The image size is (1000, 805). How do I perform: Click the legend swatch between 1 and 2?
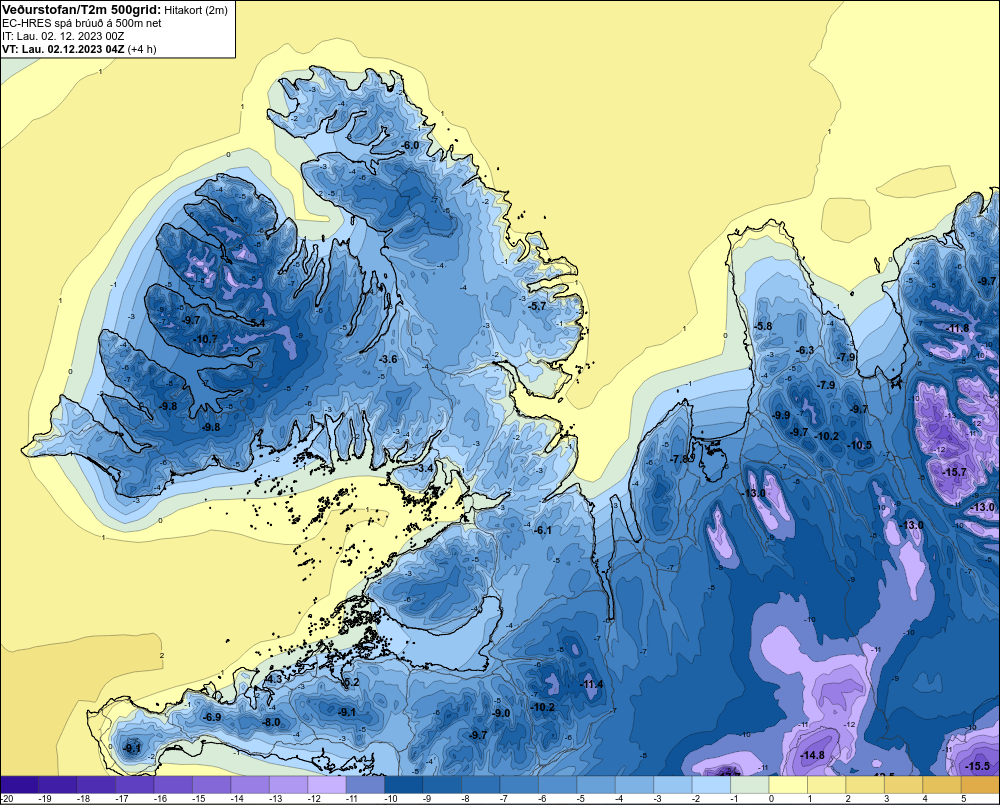(x=827, y=784)
